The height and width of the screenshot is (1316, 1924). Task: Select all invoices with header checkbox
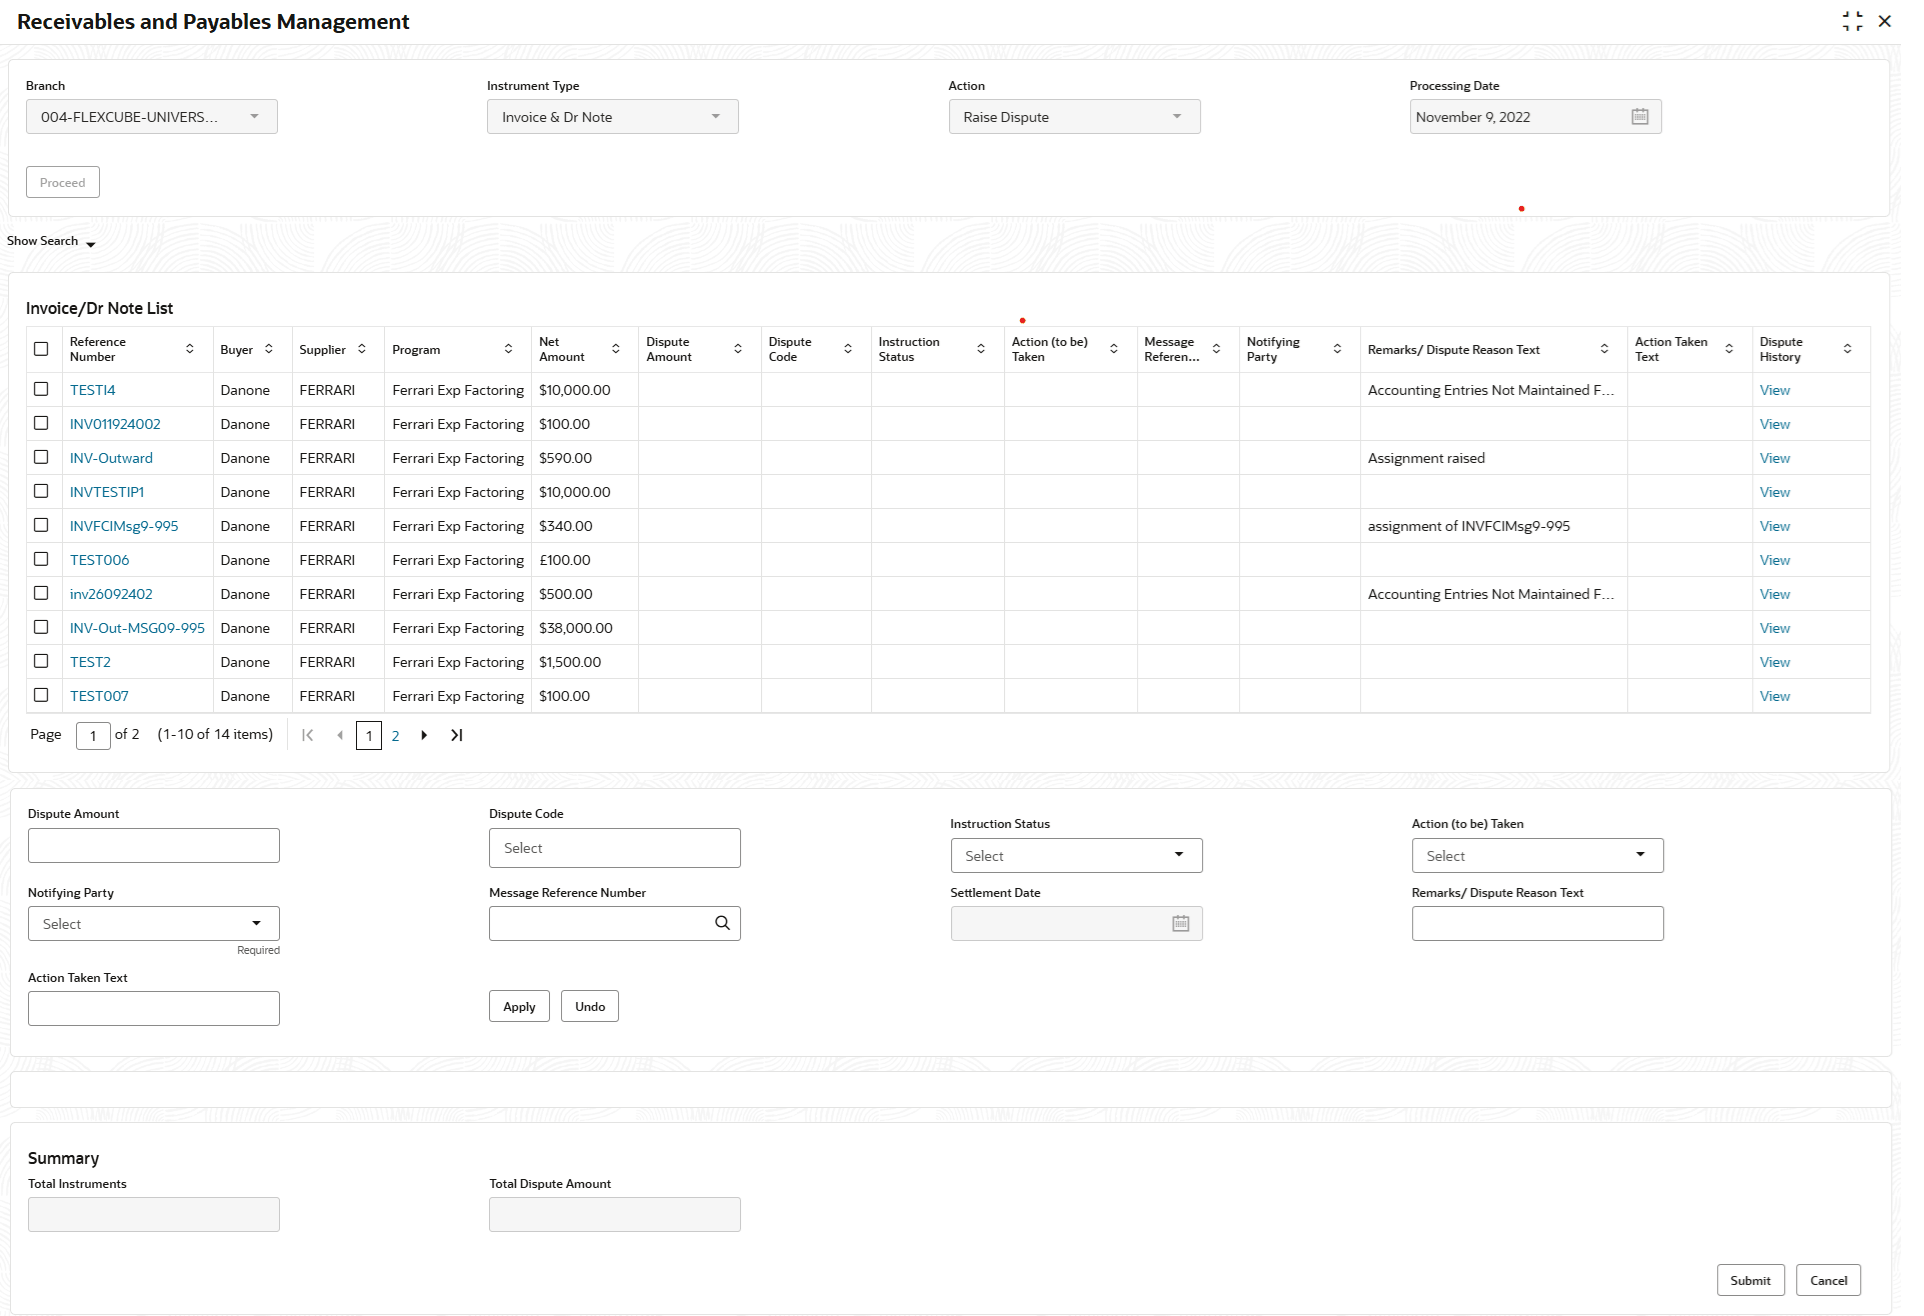click(41, 349)
